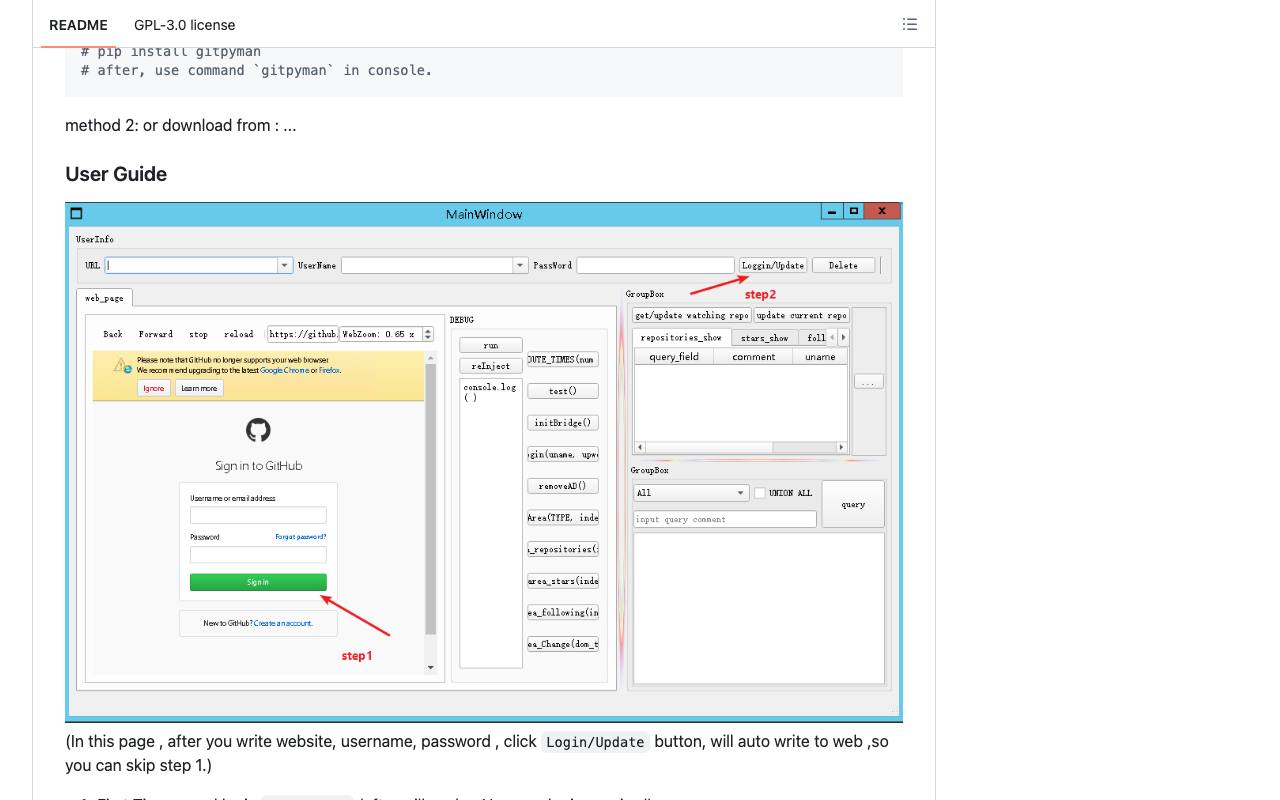The height and width of the screenshot is (800, 1280).
Task: Focus the PassWord input field
Action: coord(655,265)
